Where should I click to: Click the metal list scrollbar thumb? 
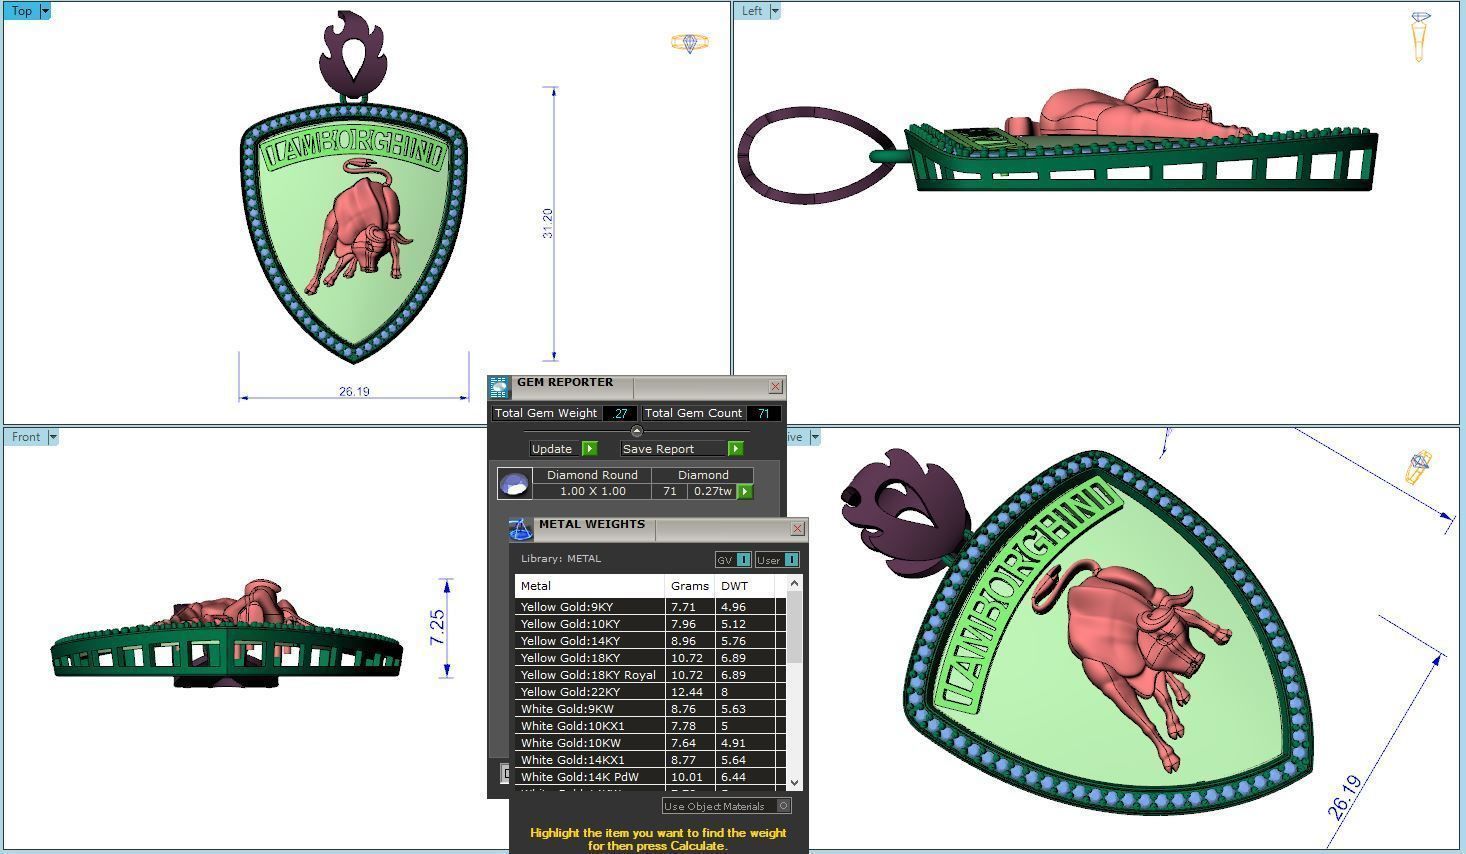pyautogui.click(x=795, y=627)
